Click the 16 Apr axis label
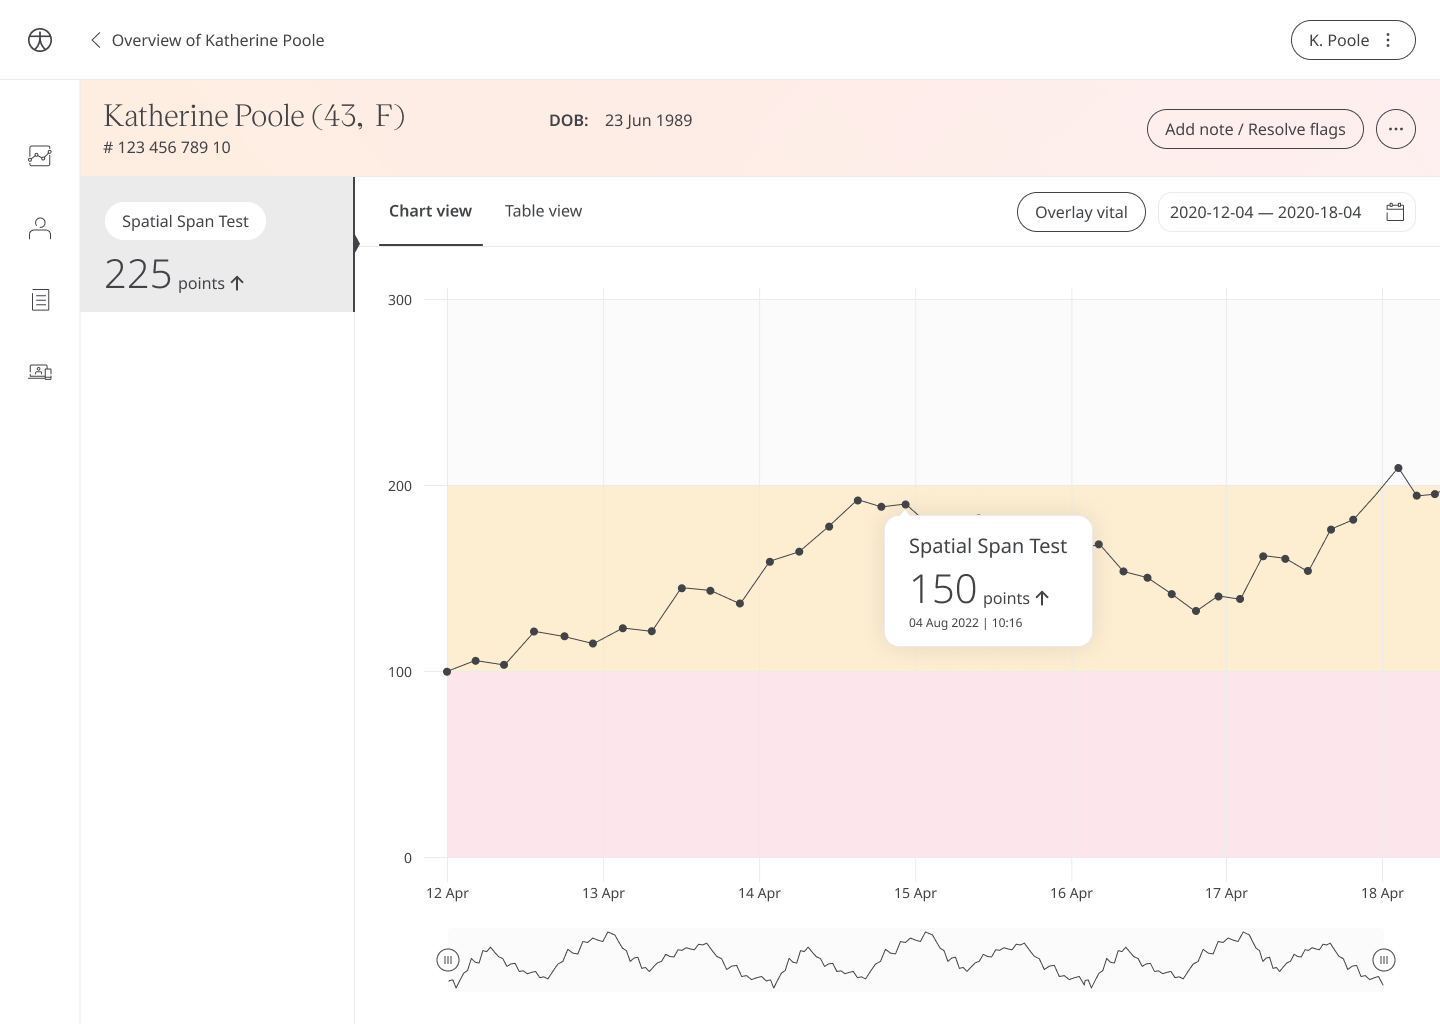The height and width of the screenshot is (1024, 1440). pyautogui.click(x=1071, y=893)
